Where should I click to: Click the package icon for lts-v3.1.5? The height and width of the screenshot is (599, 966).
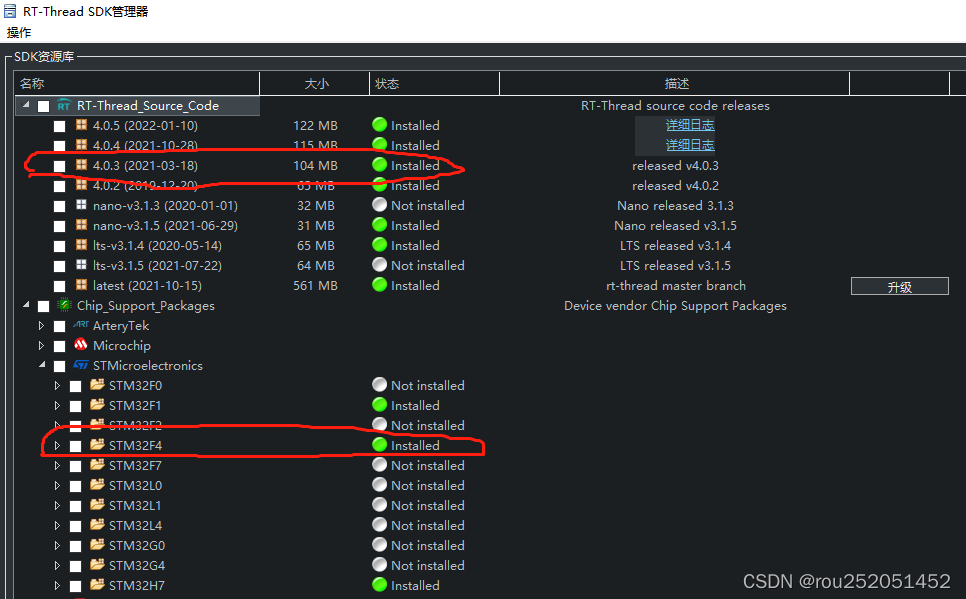[x=81, y=264]
